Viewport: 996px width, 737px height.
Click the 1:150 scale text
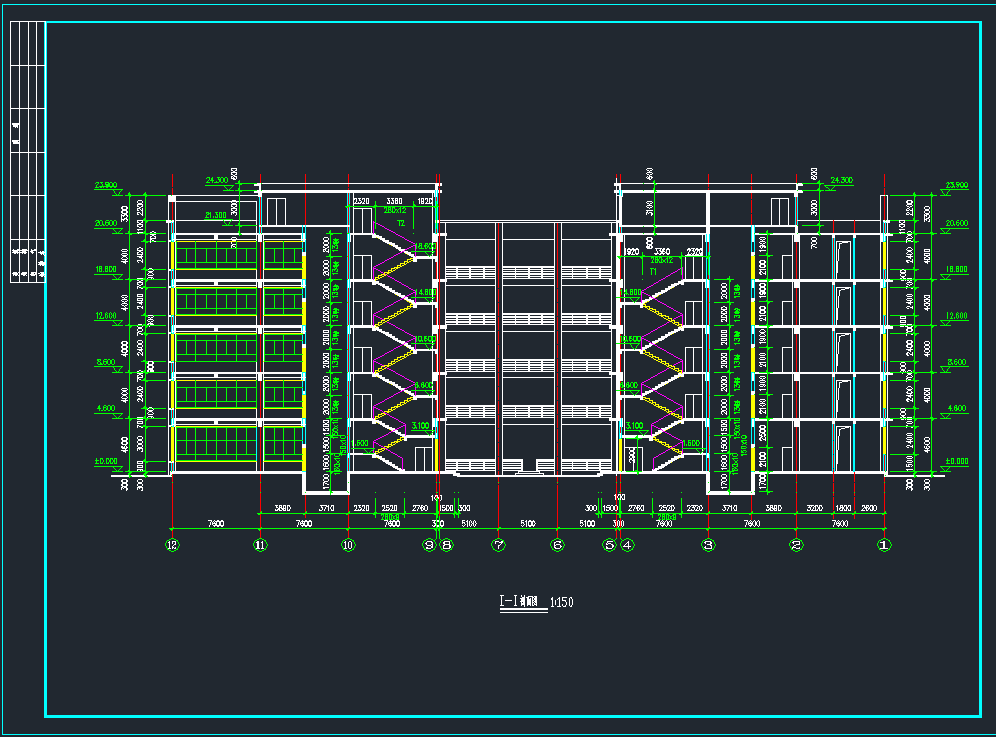561,602
